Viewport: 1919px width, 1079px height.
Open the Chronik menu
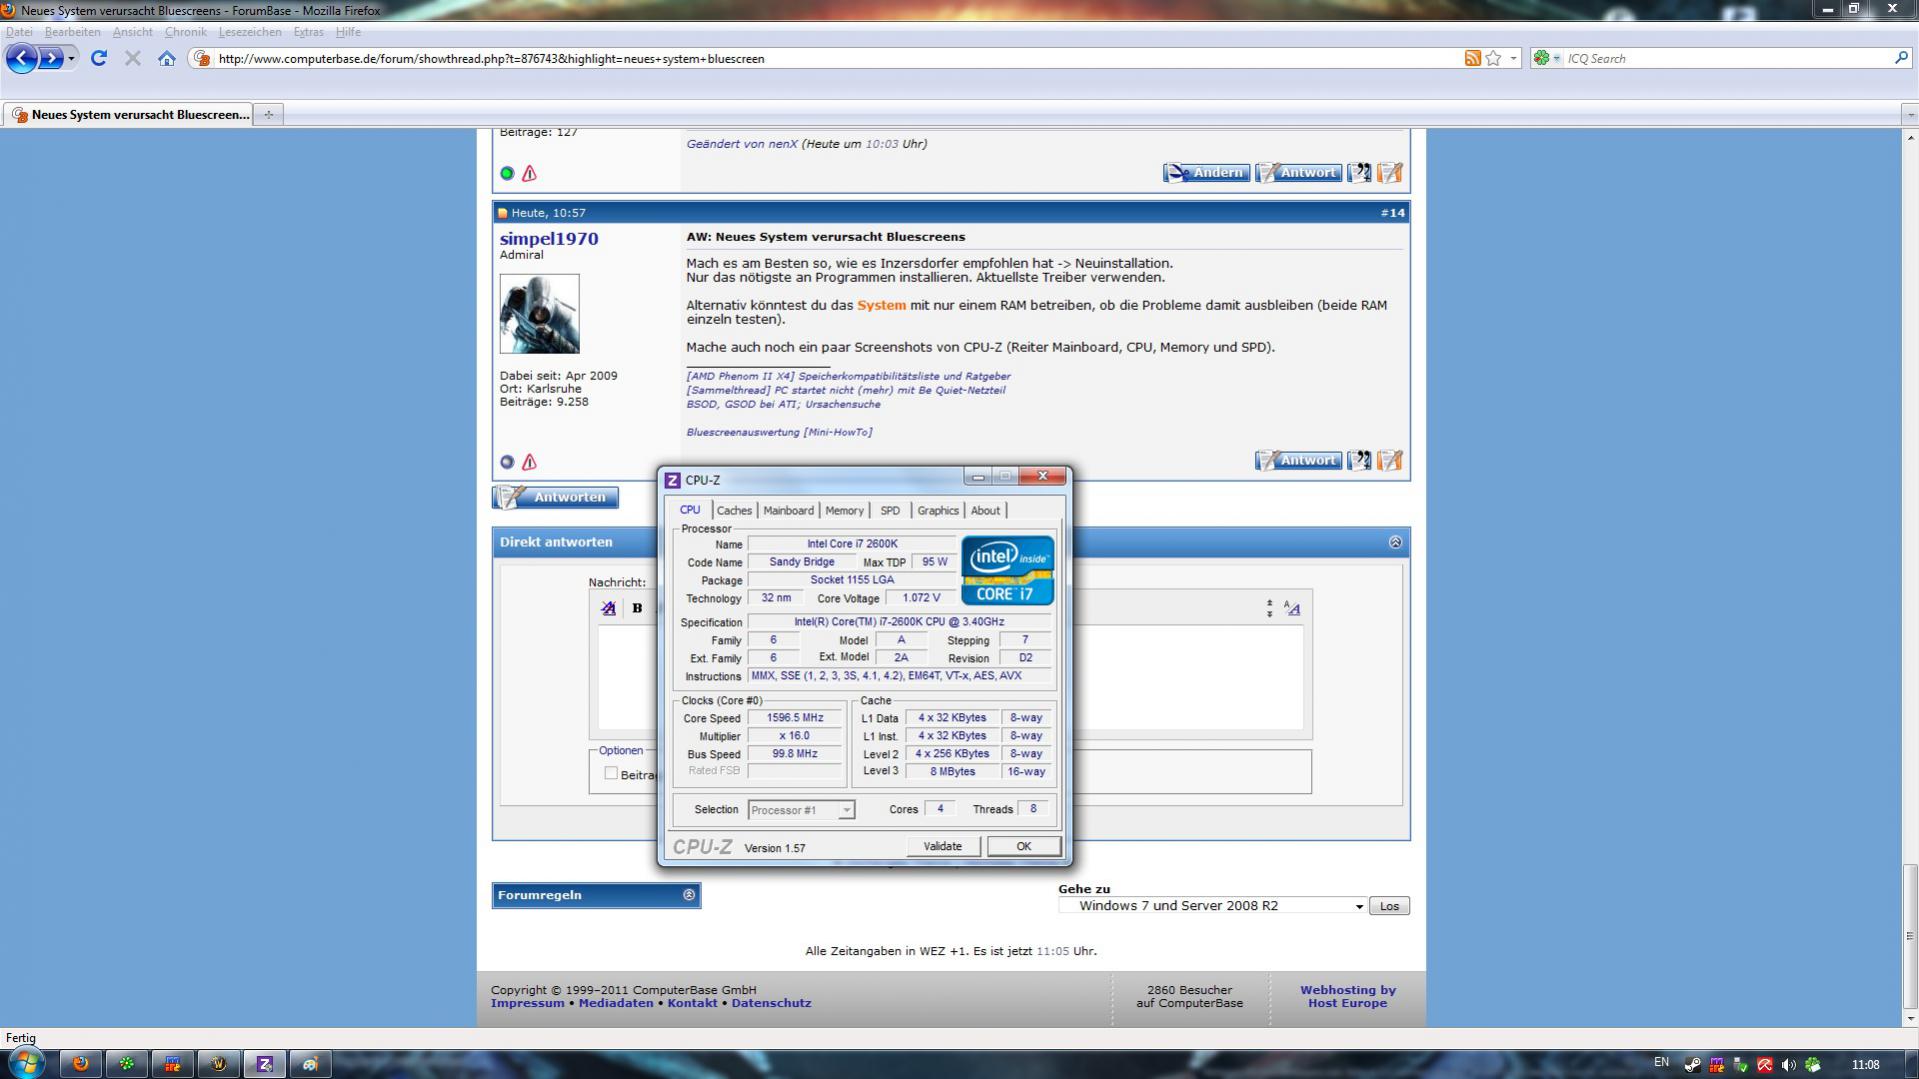[x=185, y=32]
